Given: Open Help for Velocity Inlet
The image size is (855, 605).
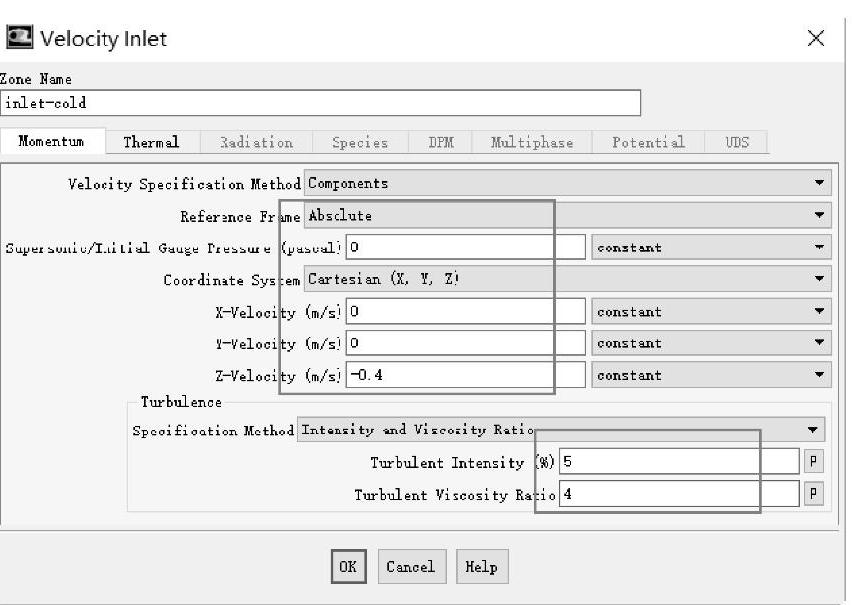Looking at the screenshot, I should 481,567.
